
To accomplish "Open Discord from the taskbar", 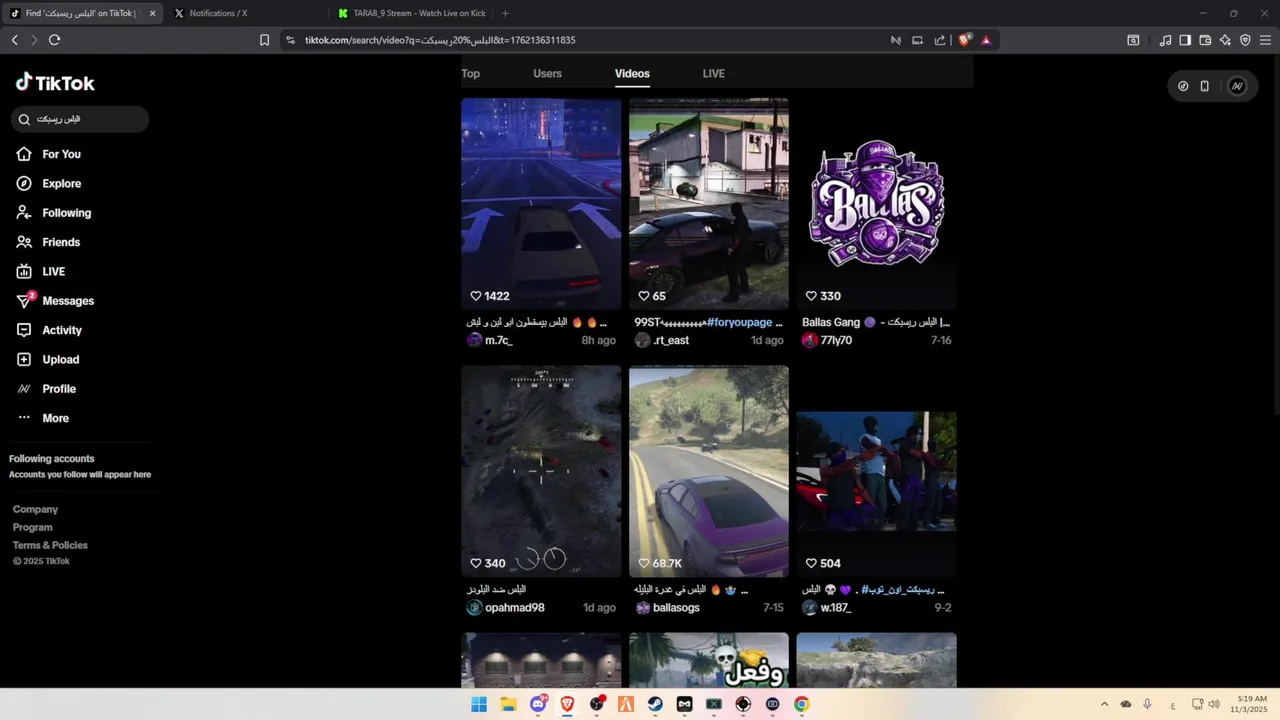I will pyautogui.click(x=538, y=704).
